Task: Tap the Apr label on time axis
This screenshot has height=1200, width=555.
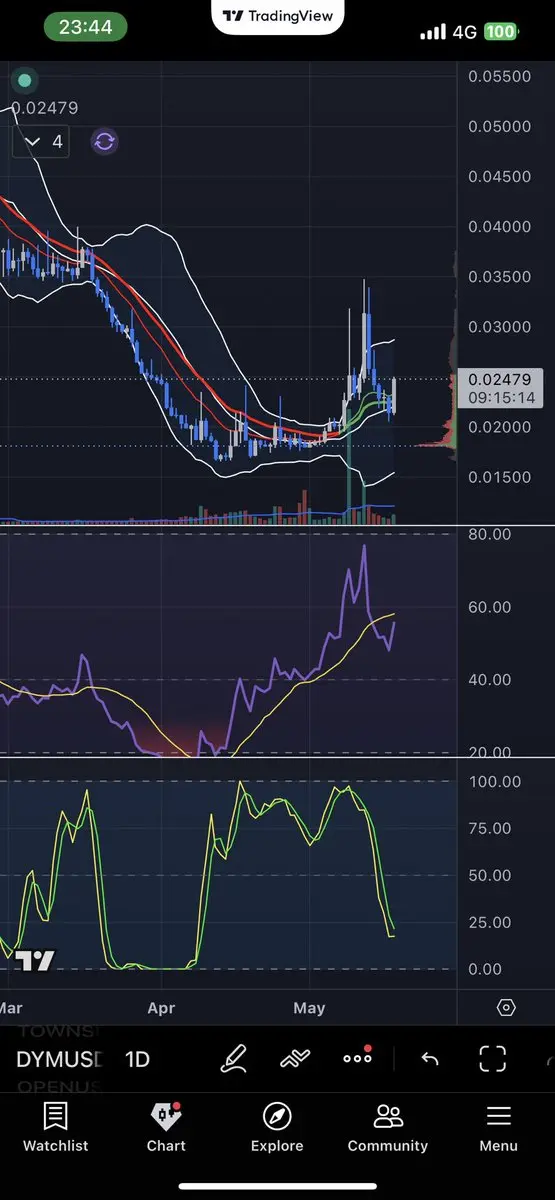Action: pos(161,1008)
